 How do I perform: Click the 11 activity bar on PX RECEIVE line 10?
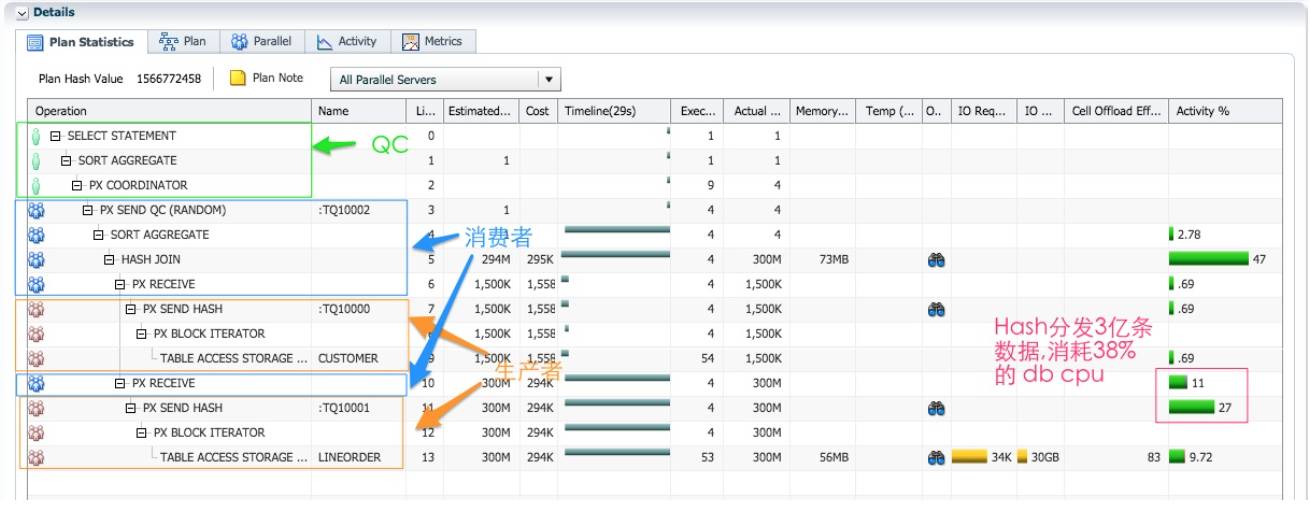pos(1179,383)
